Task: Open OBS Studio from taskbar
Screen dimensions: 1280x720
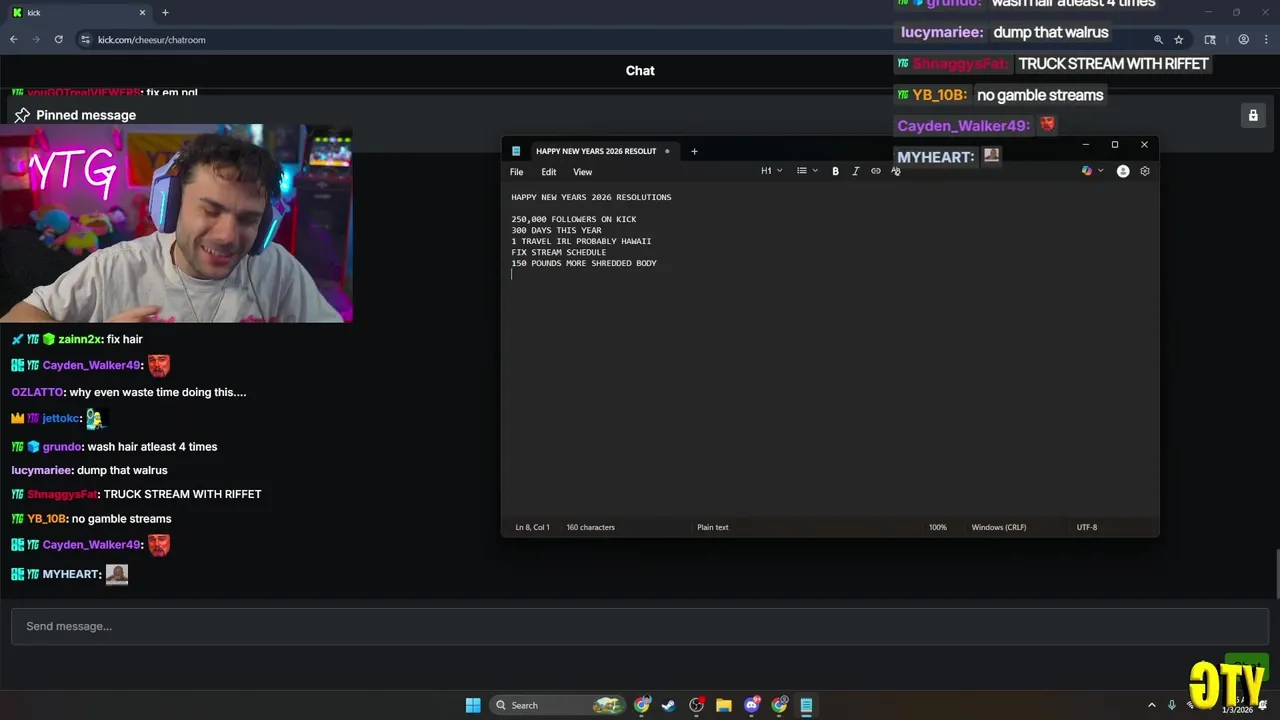Action: [697, 705]
